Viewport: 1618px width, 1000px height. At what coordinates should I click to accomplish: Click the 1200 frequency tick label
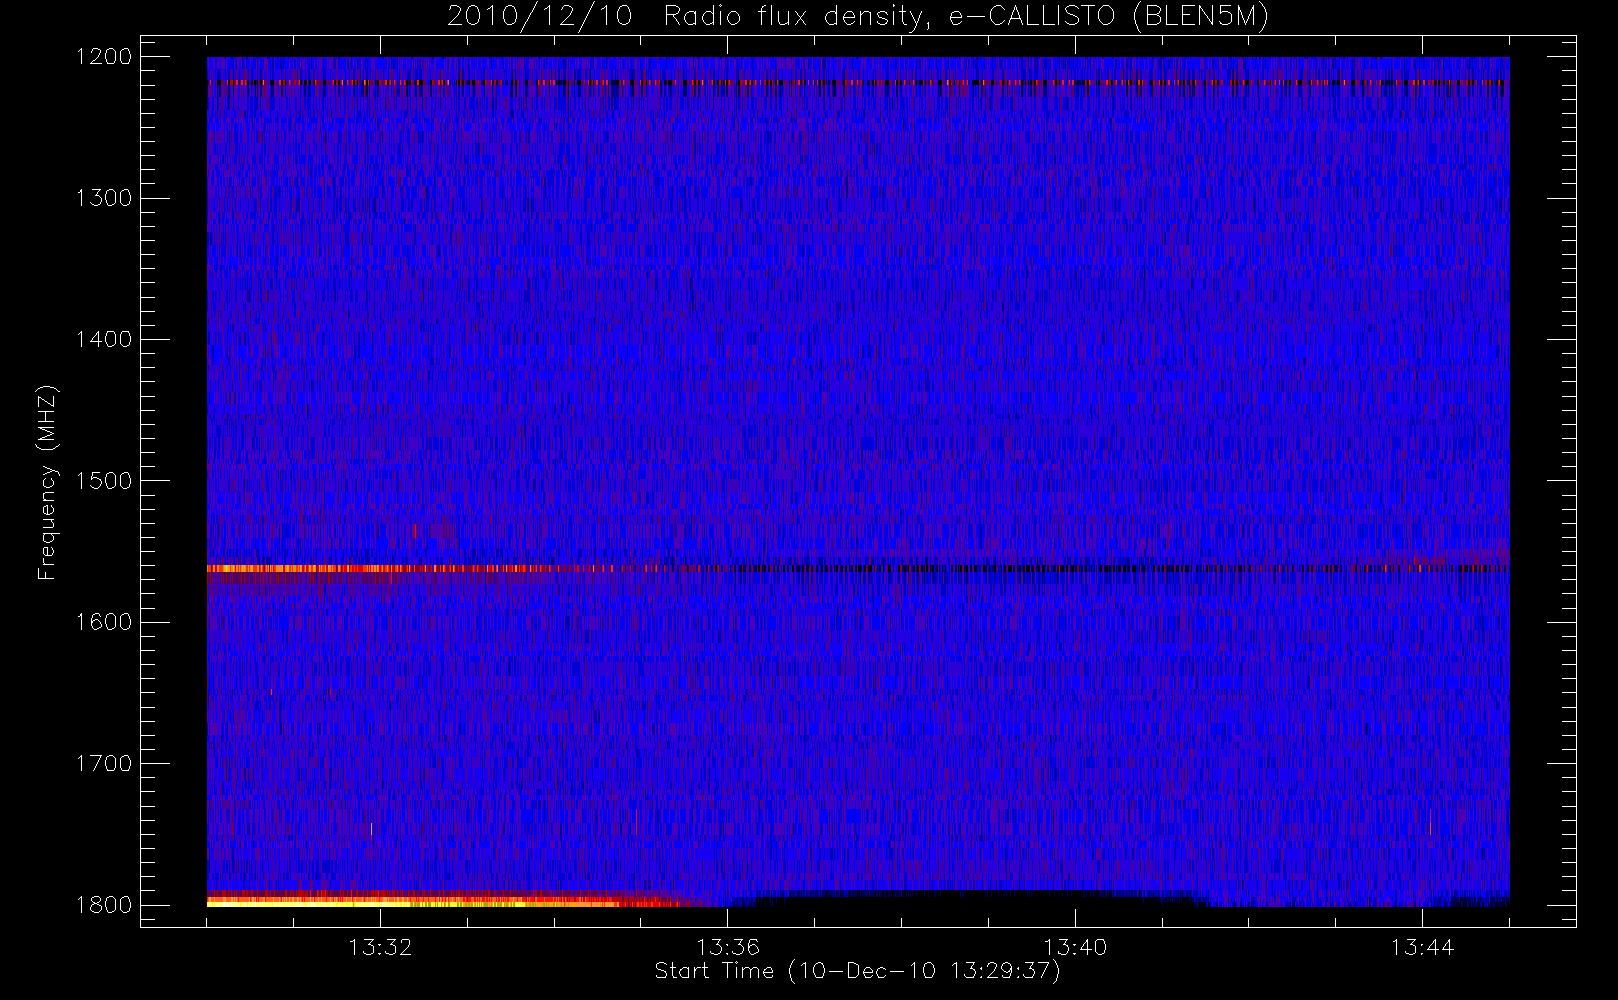[x=104, y=57]
